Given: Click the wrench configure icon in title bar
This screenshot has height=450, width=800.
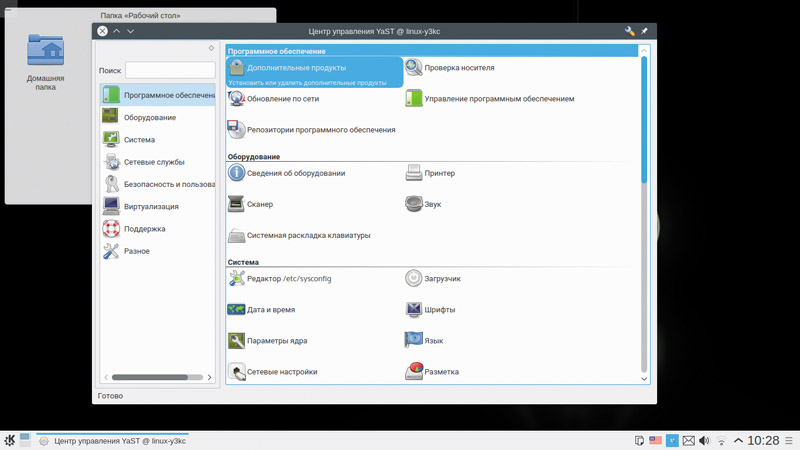Looking at the screenshot, I should [630, 31].
